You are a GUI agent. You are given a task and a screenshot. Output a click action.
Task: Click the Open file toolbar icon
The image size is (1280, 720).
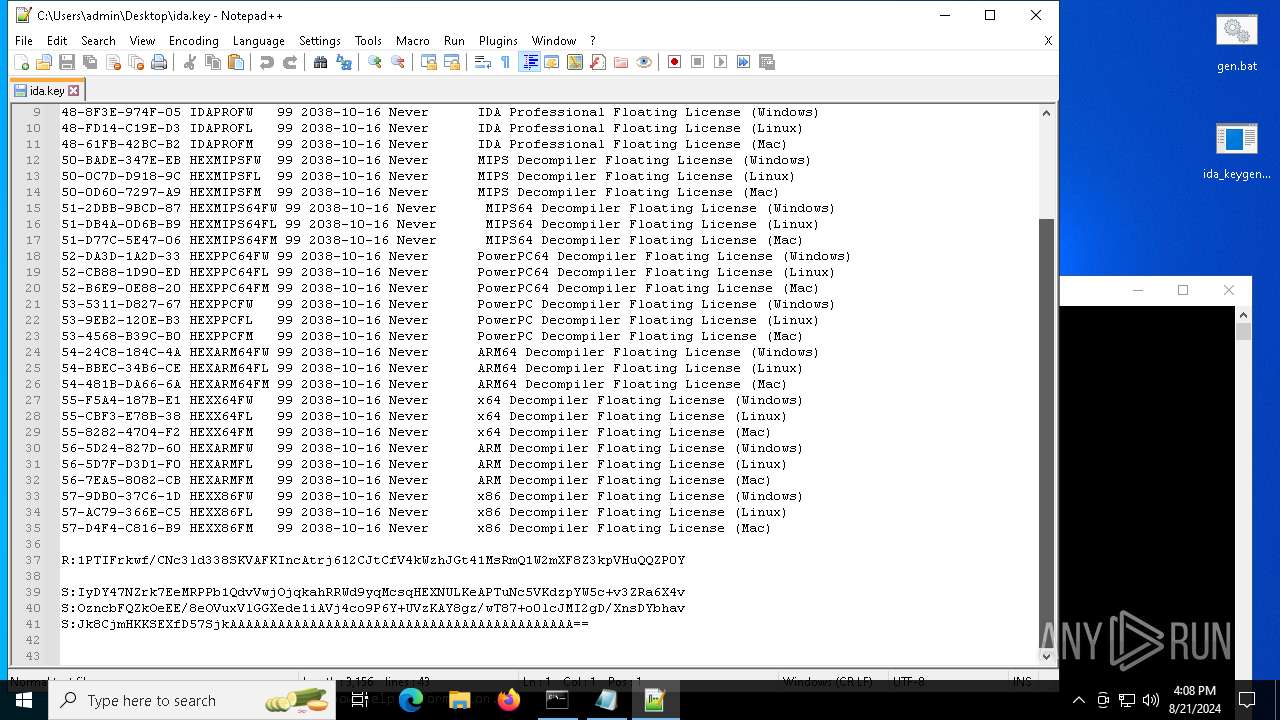click(x=44, y=62)
